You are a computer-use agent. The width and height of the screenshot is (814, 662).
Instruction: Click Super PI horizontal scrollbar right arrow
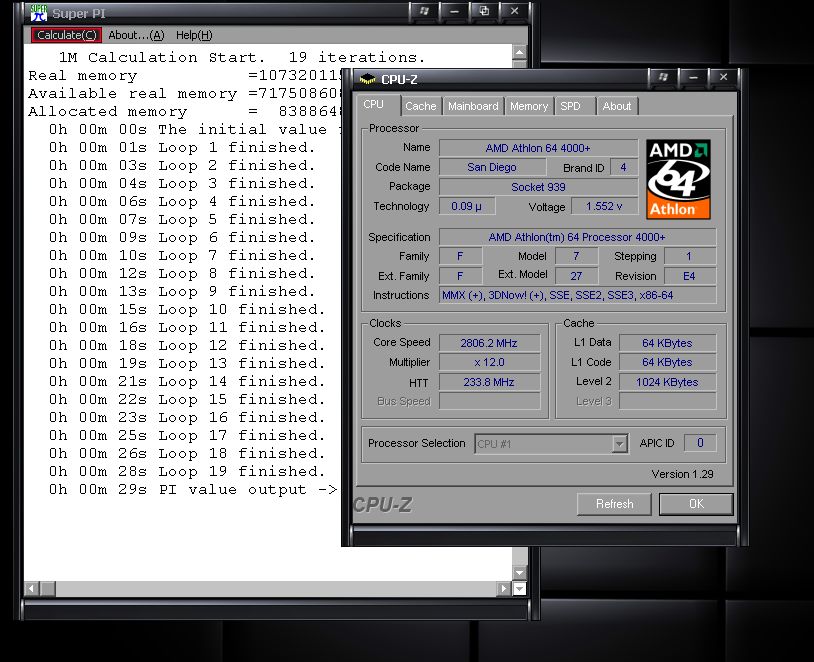click(503, 588)
